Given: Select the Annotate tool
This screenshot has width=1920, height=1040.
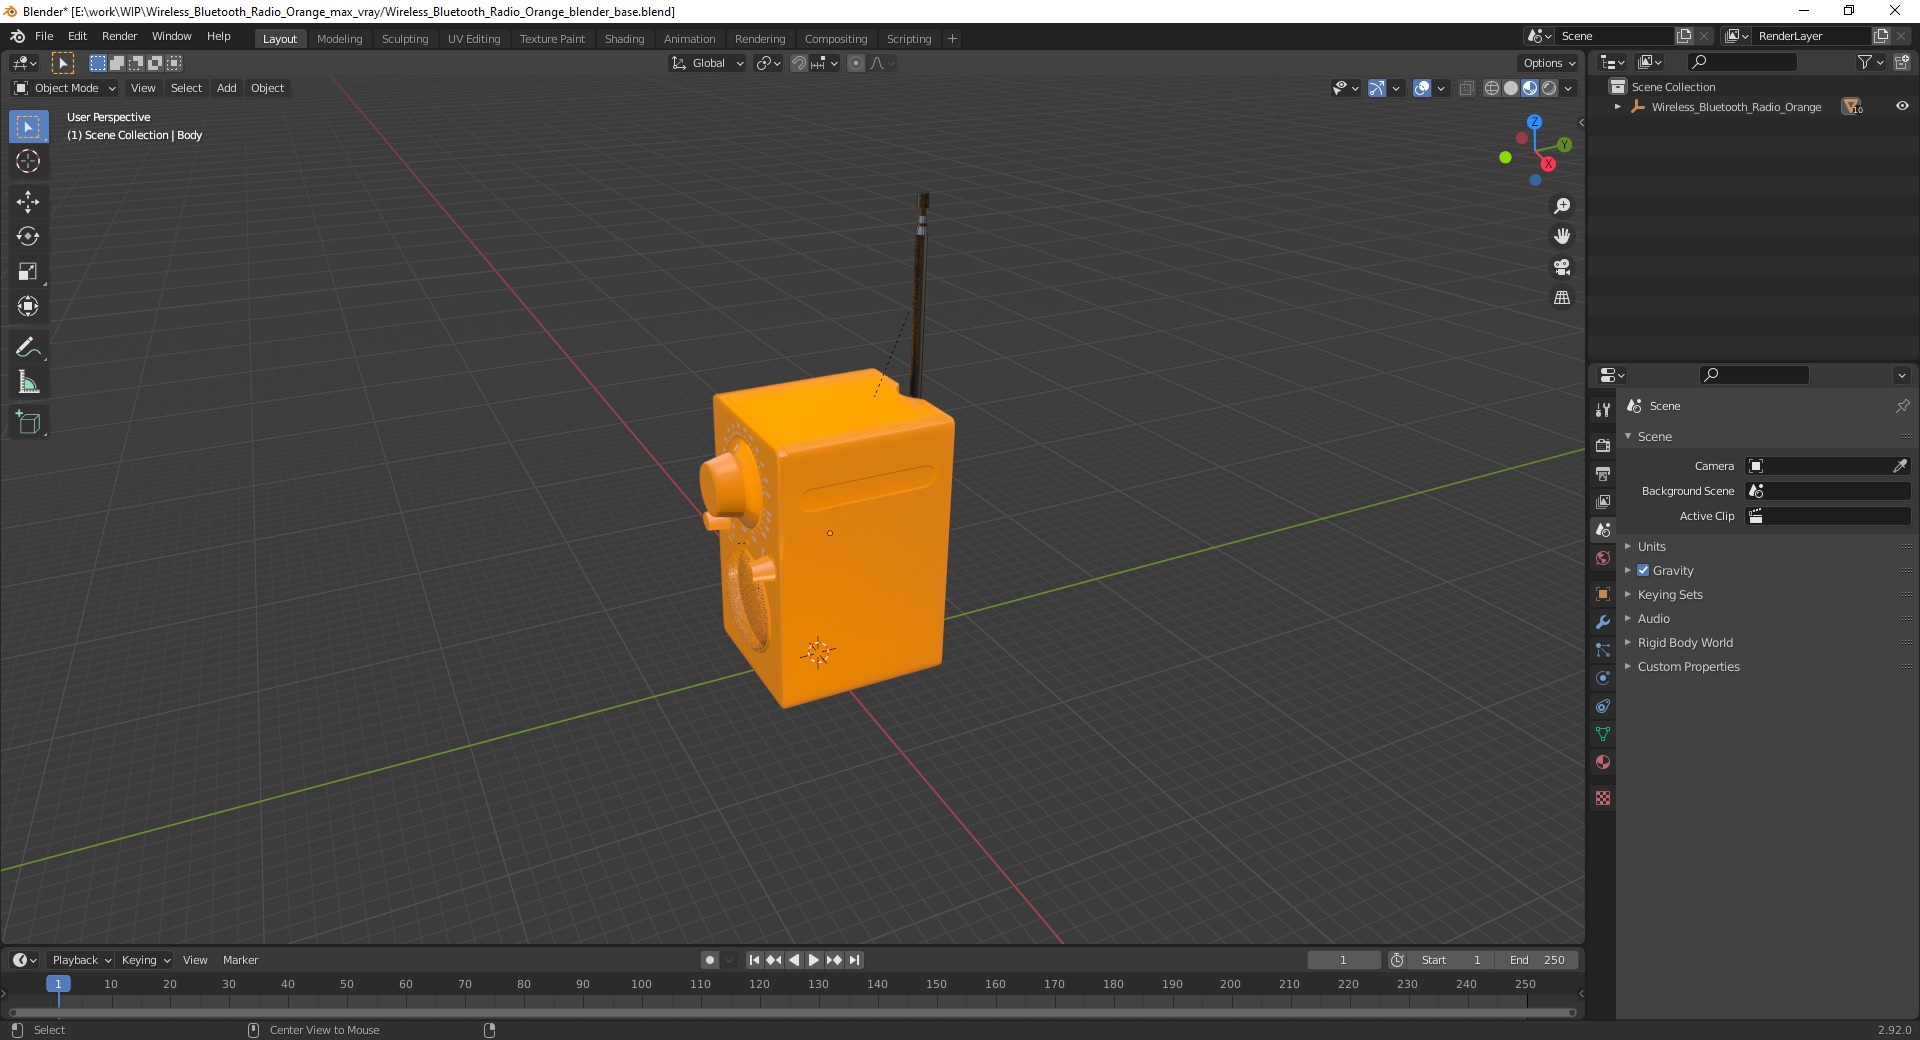Looking at the screenshot, I should click(28, 347).
